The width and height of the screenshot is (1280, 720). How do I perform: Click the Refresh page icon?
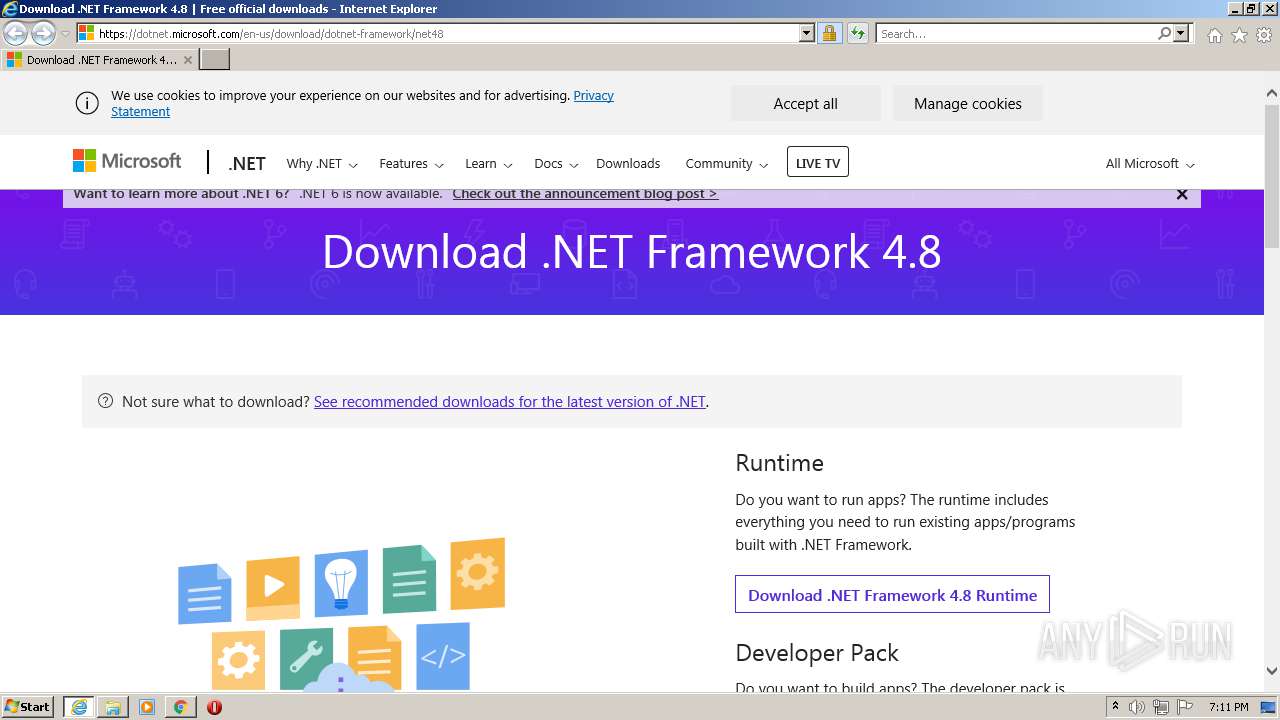[858, 34]
